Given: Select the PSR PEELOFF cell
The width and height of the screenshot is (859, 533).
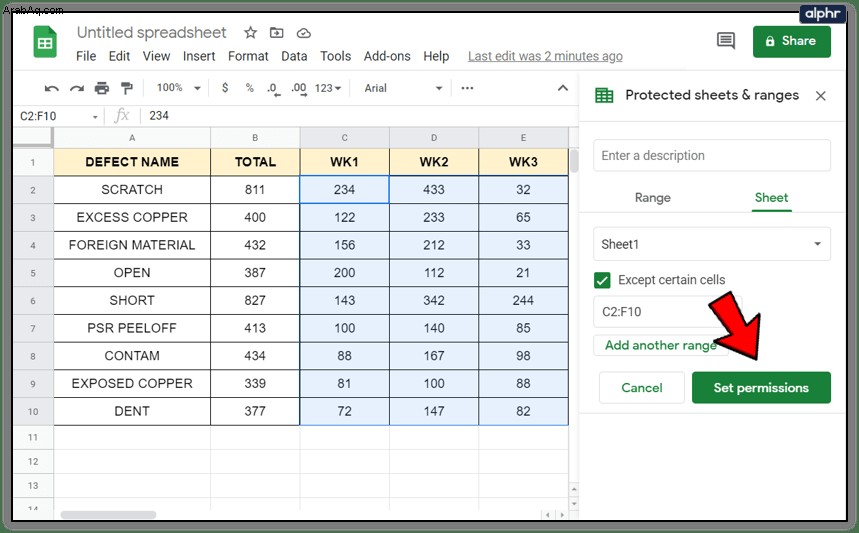Looking at the screenshot, I should 132,328.
